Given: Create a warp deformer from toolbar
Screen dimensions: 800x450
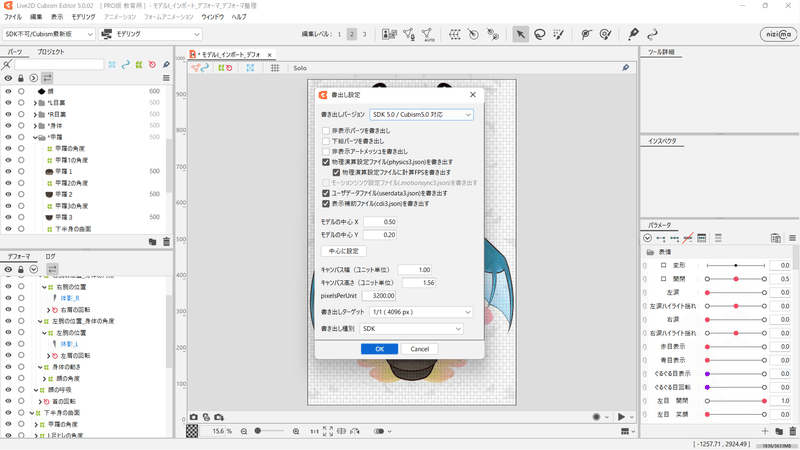Looking at the screenshot, I should (x=454, y=34).
